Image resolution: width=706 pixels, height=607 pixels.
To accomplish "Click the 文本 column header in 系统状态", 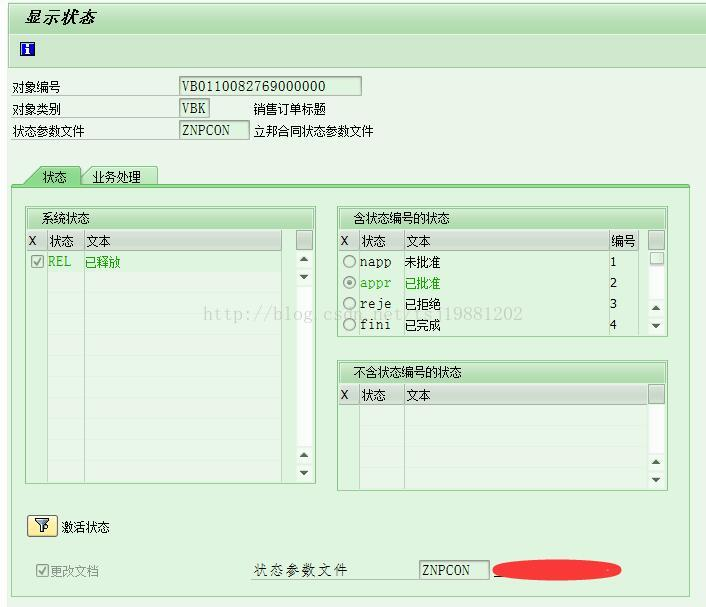I will 182,241.
